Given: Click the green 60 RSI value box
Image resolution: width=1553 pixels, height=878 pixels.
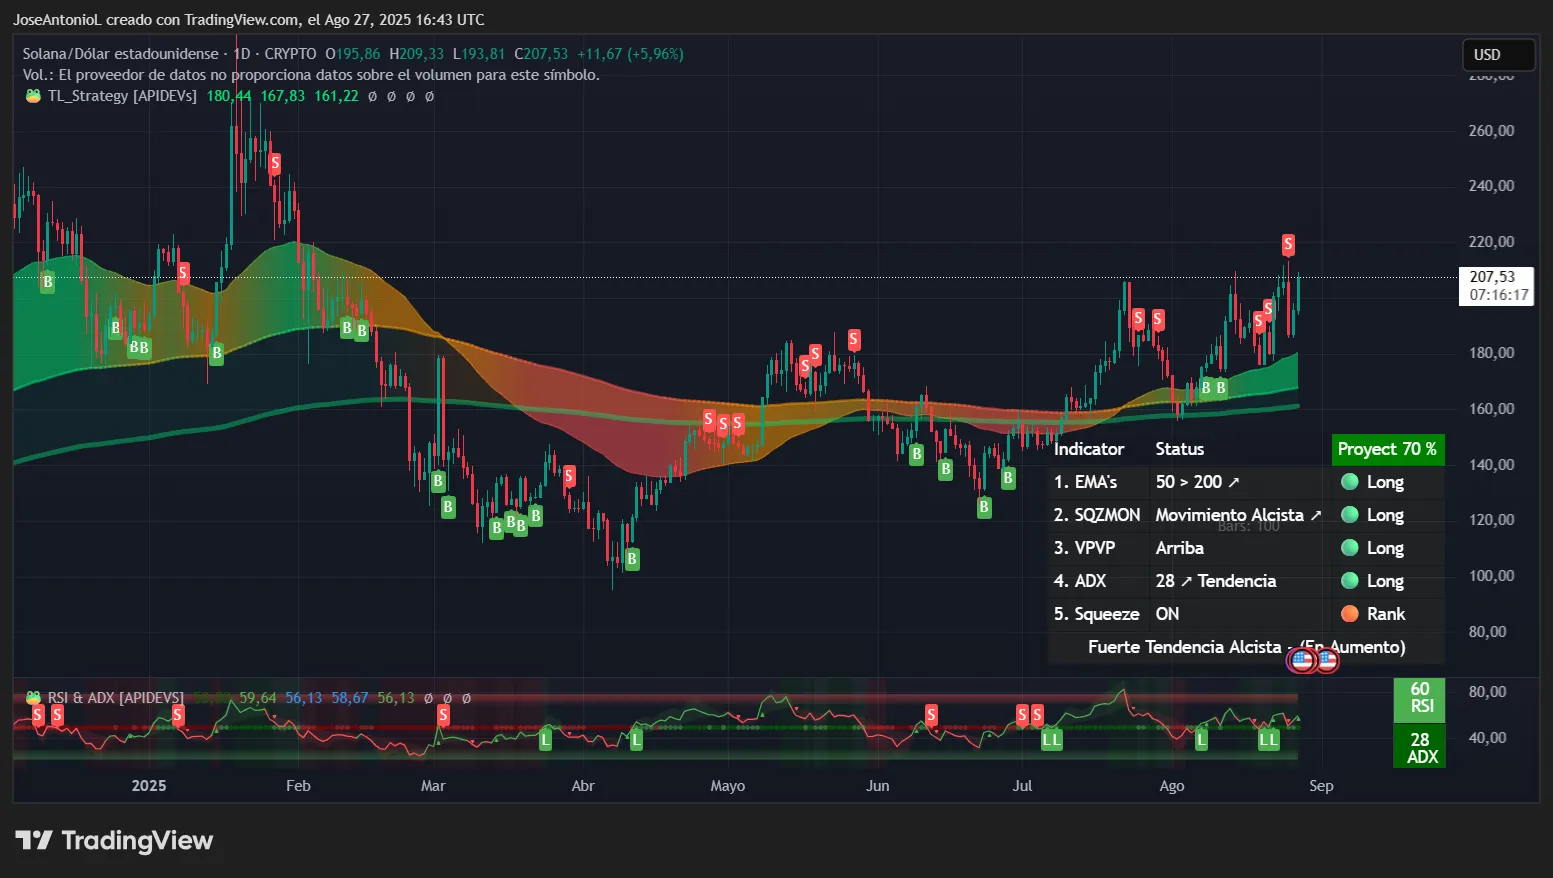Looking at the screenshot, I should pos(1420,698).
